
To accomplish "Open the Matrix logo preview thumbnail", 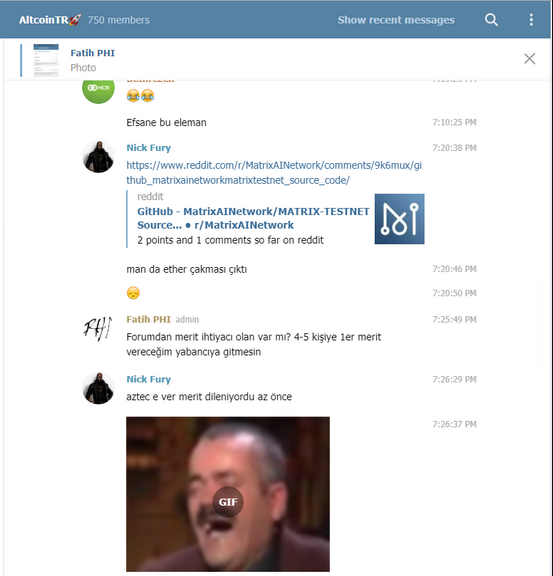I will point(399,219).
